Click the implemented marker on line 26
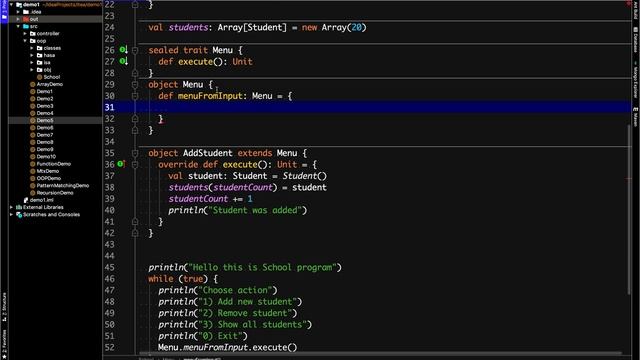 123,50
